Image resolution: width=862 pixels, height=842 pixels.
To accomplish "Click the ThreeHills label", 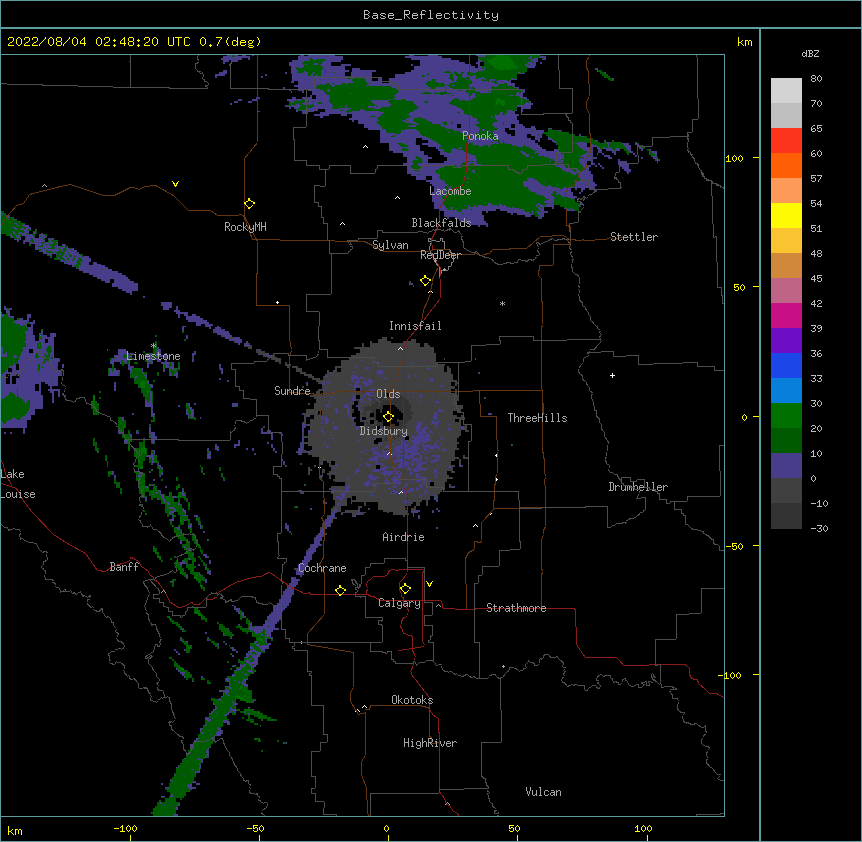I will 537,418.
